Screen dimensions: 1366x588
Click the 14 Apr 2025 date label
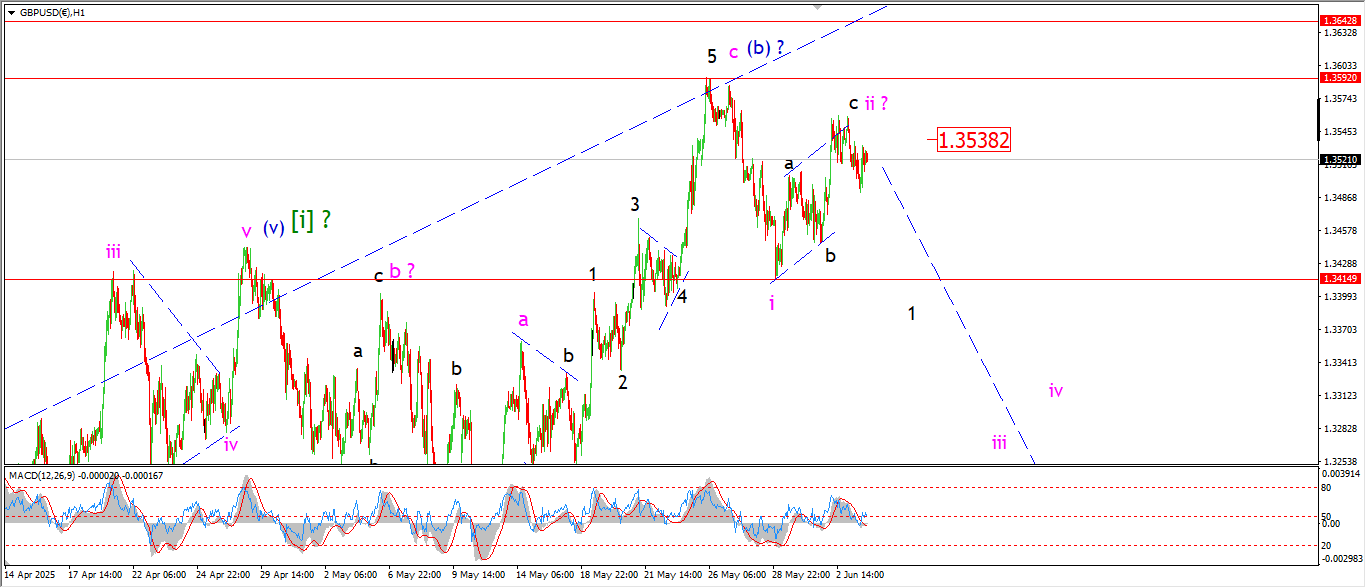tap(28, 575)
